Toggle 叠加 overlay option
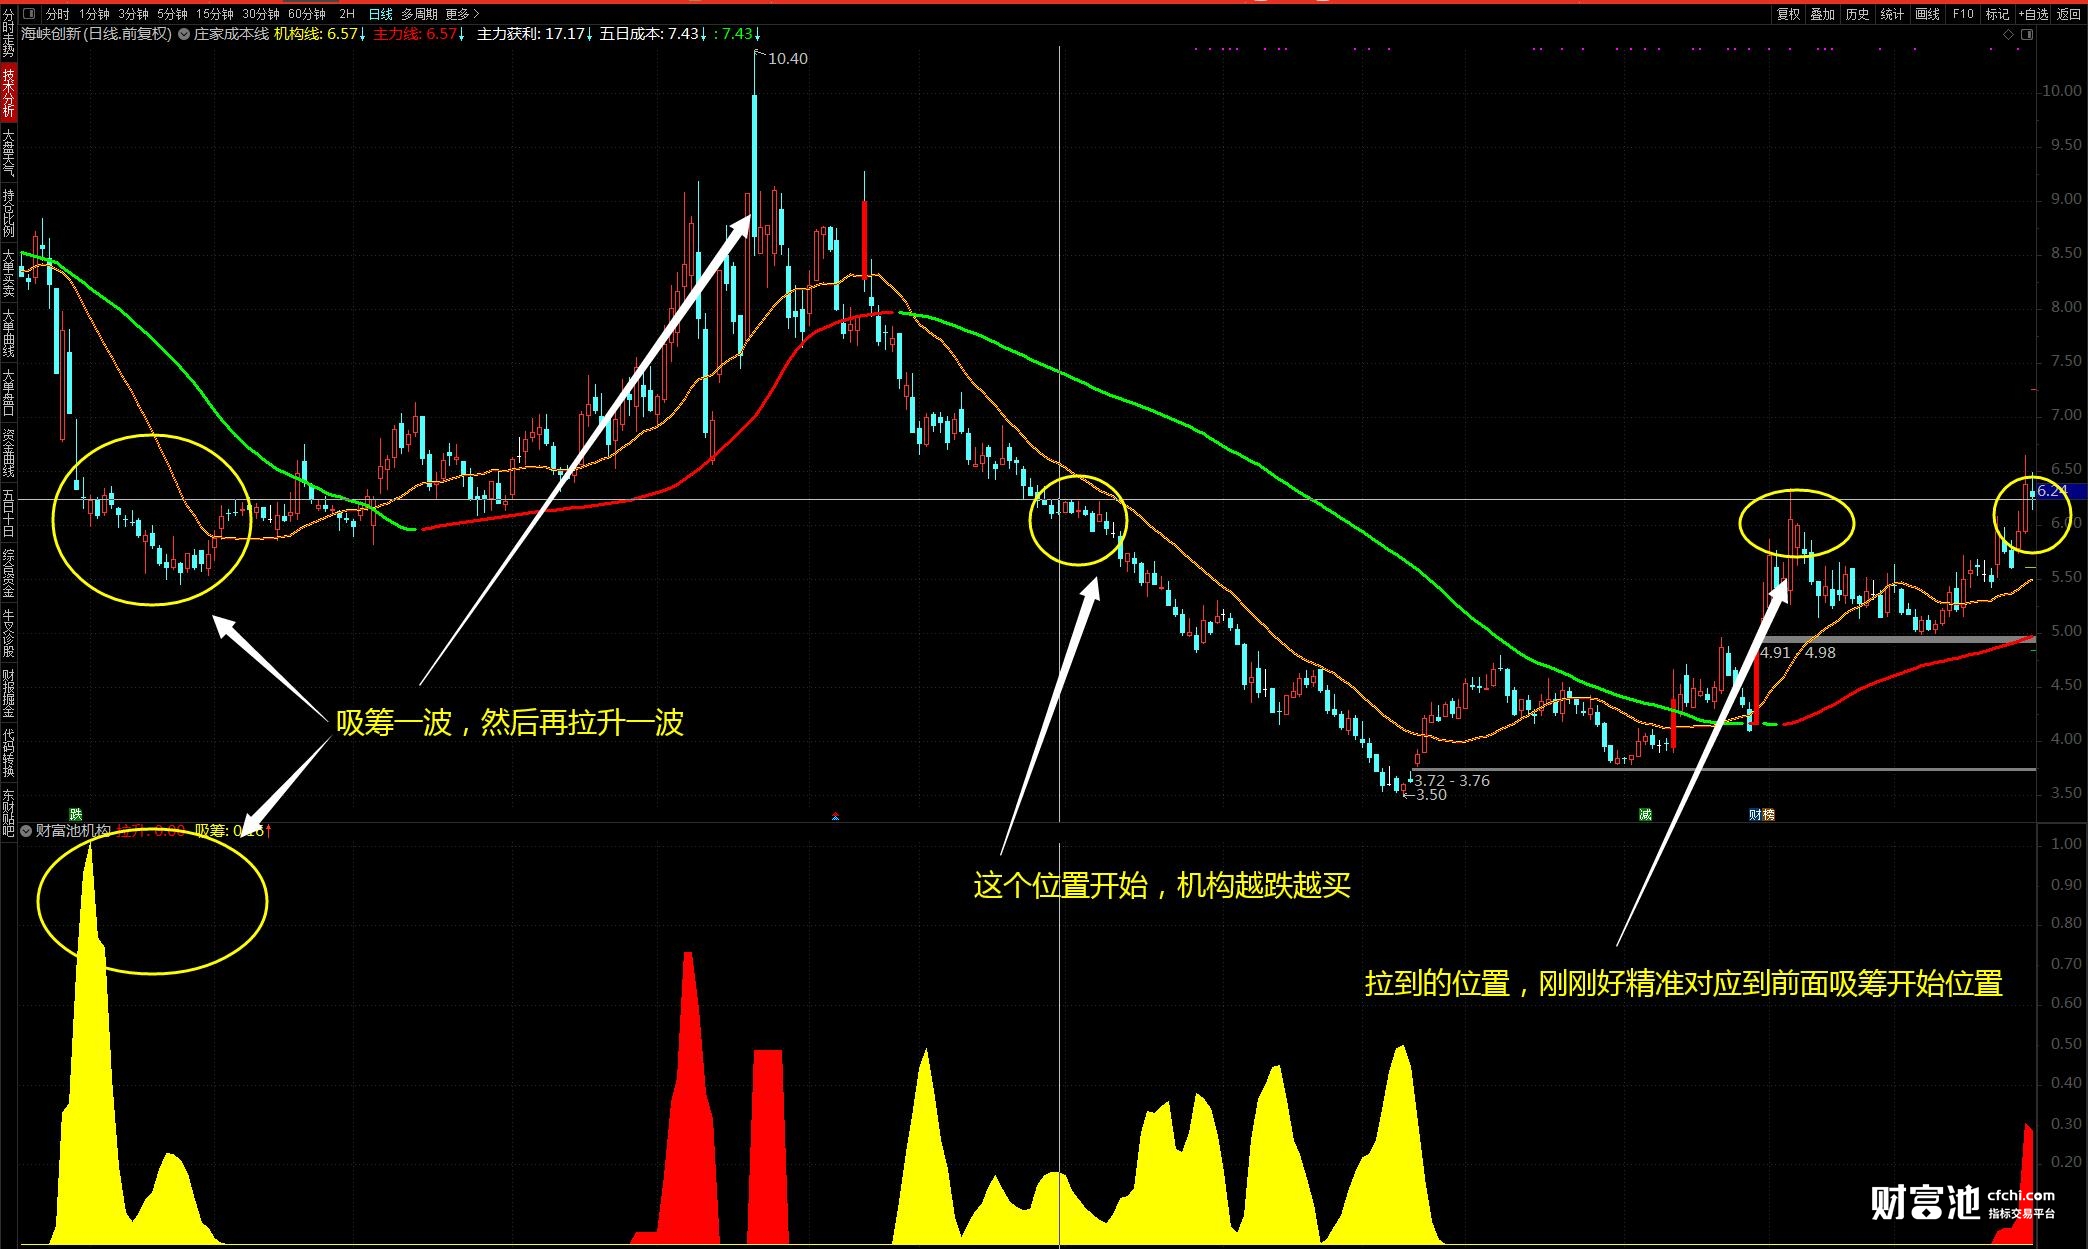 point(1822,14)
